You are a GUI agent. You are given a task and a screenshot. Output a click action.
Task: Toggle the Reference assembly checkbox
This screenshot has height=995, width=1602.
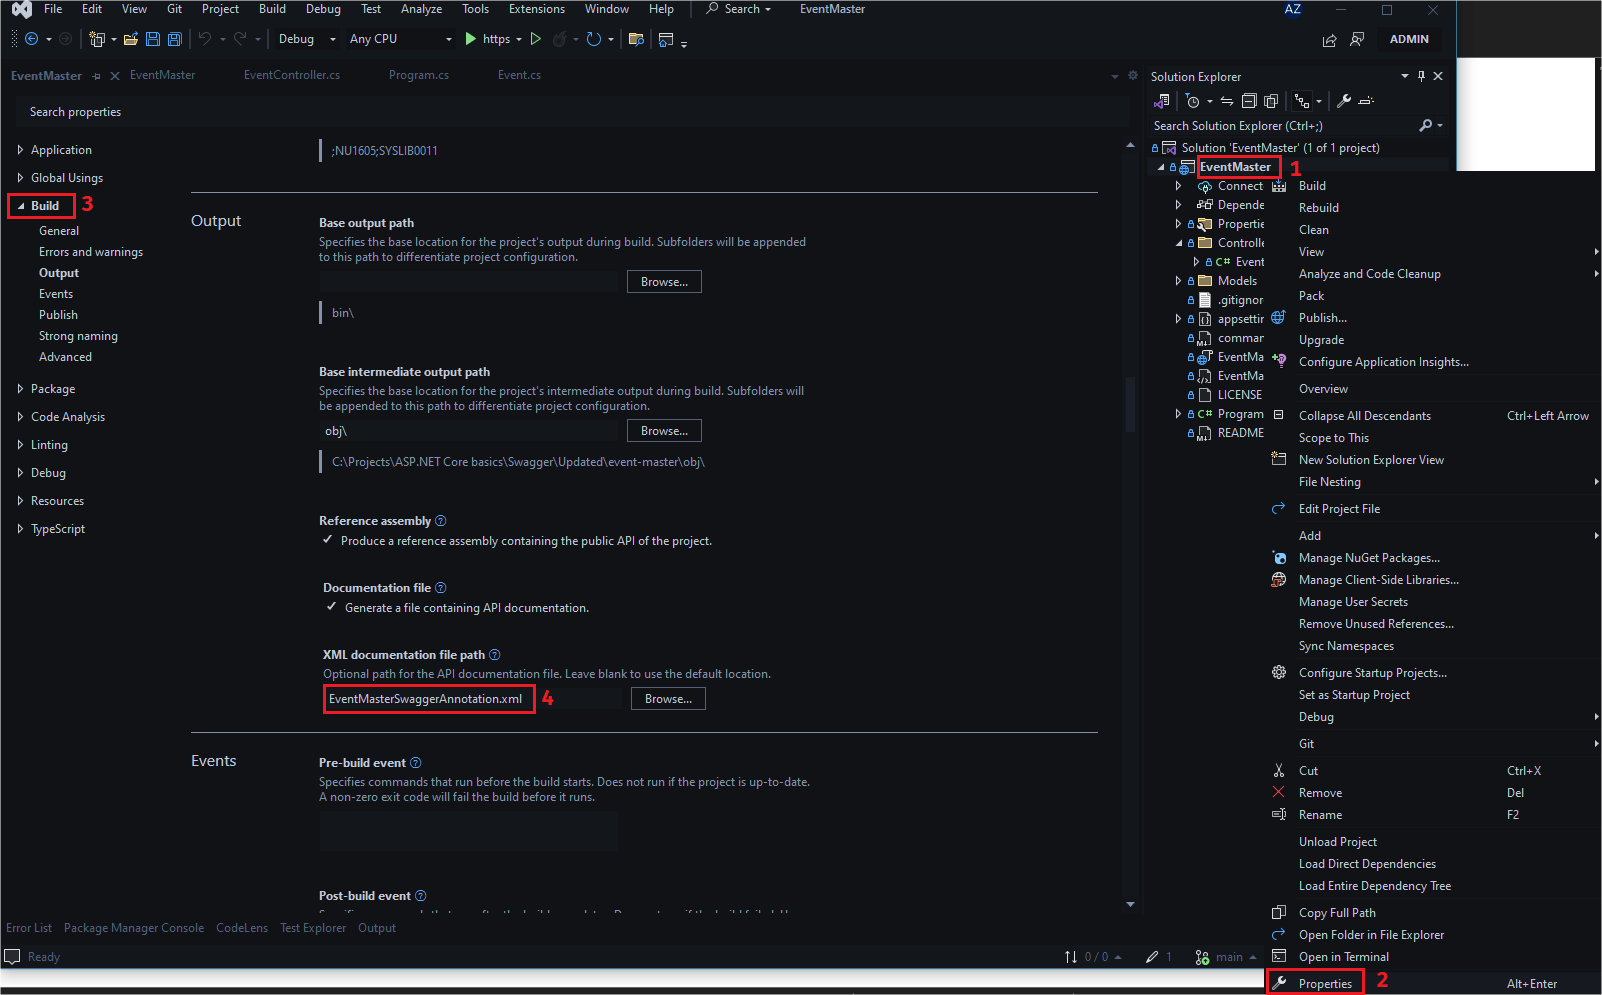click(327, 540)
